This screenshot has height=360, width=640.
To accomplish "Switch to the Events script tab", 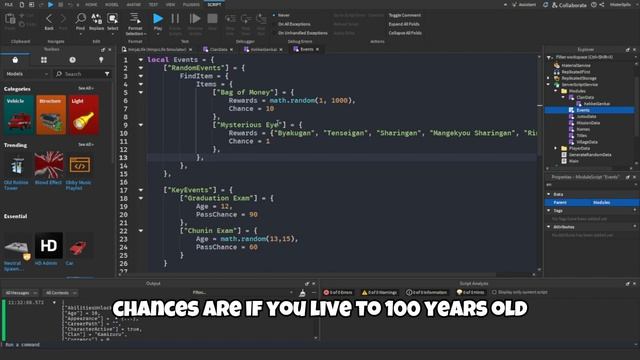I will coord(307,49).
